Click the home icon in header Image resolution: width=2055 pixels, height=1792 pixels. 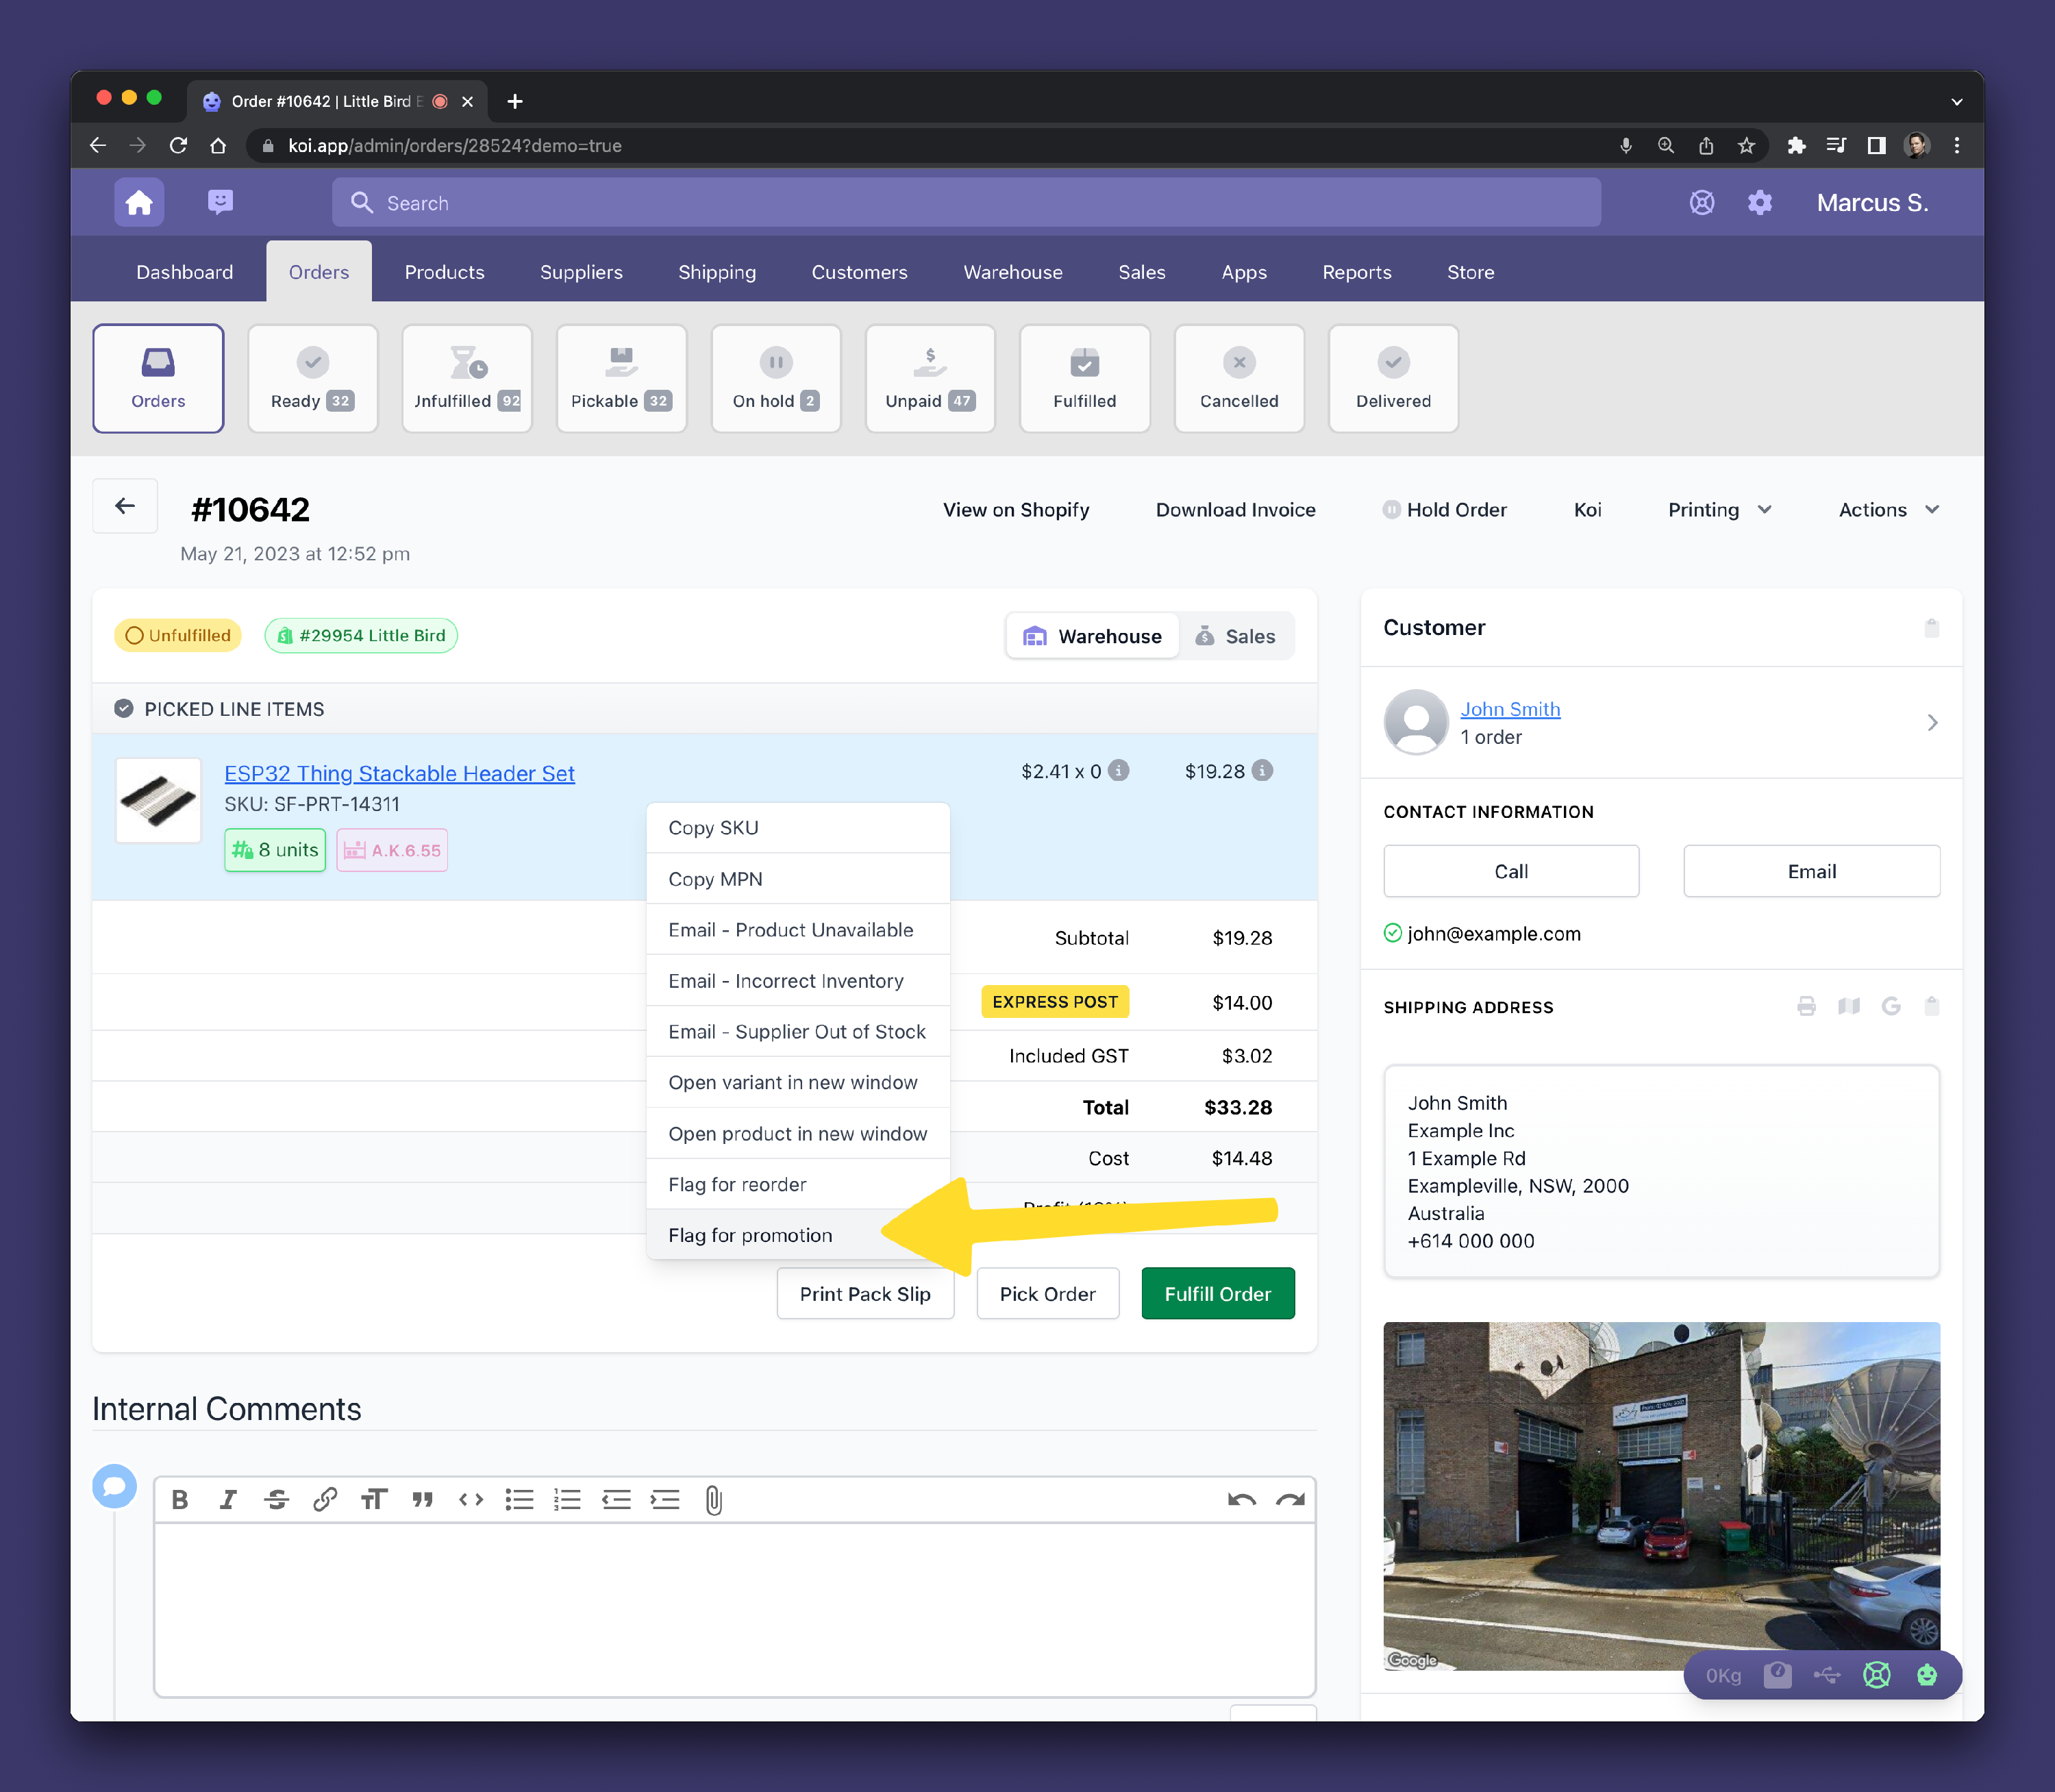point(139,203)
